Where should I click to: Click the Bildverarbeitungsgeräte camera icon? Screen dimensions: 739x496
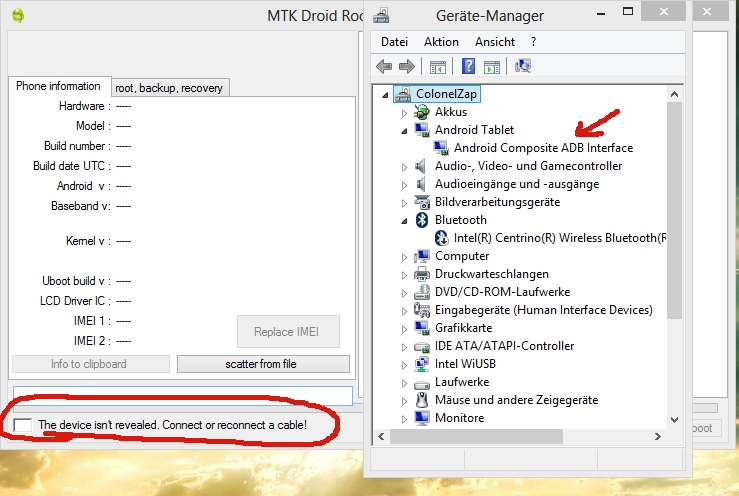(x=422, y=202)
